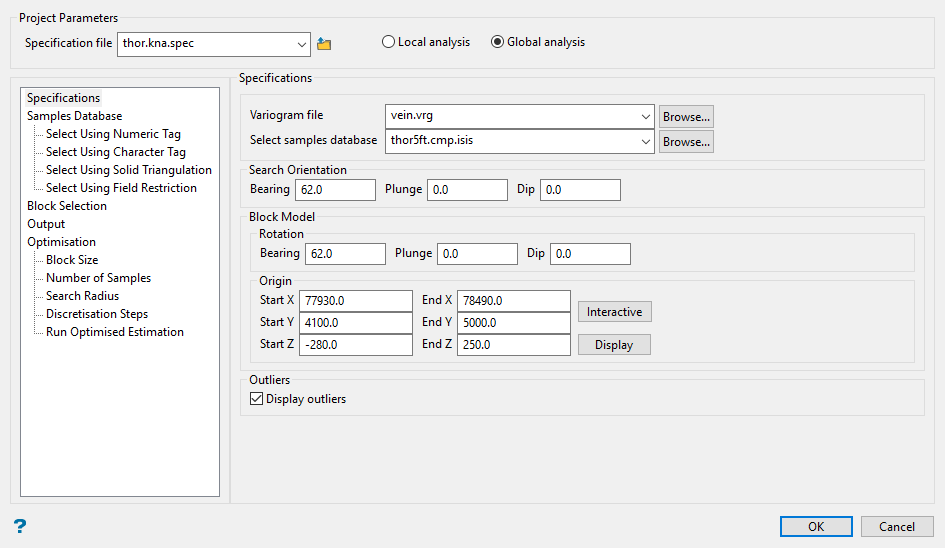Select Global analysis radio button
The width and height of the screenshot is (945, 548).
[x=498, y=42]
